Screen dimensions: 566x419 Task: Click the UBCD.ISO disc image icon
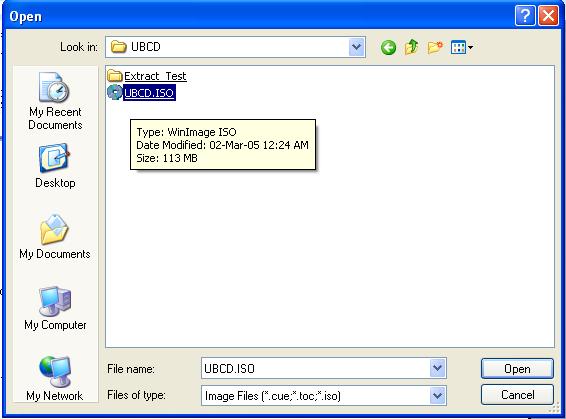tap(115, 92)
